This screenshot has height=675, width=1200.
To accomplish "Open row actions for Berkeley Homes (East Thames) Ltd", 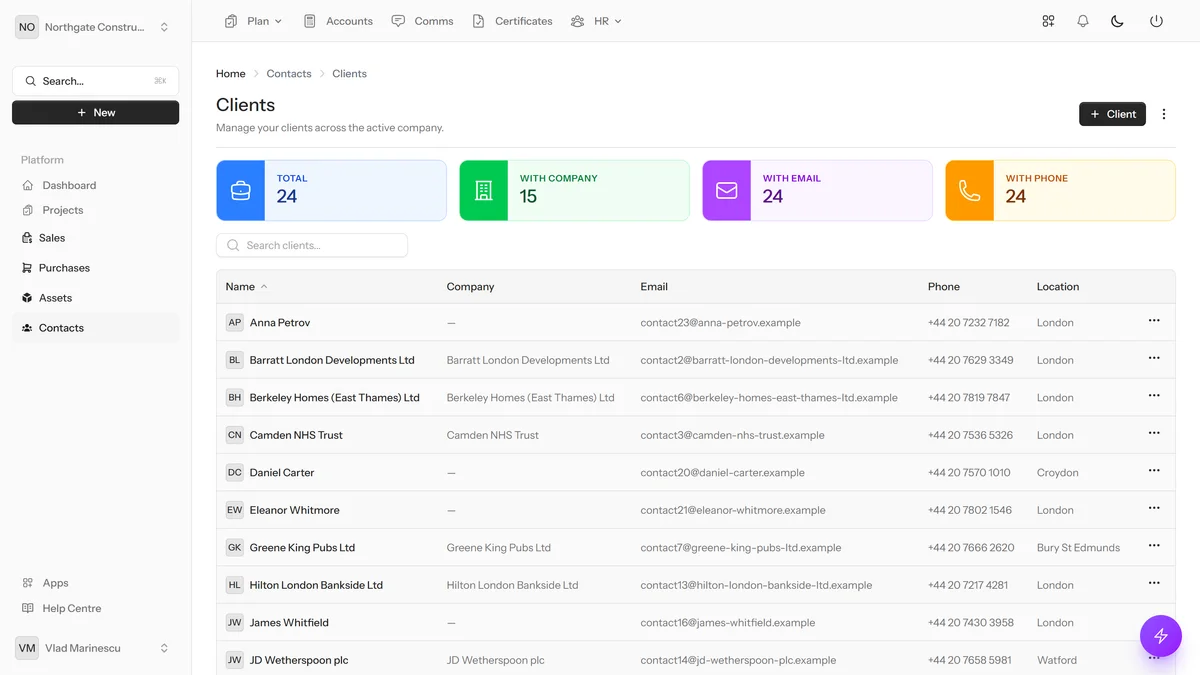I will 1154,396.
